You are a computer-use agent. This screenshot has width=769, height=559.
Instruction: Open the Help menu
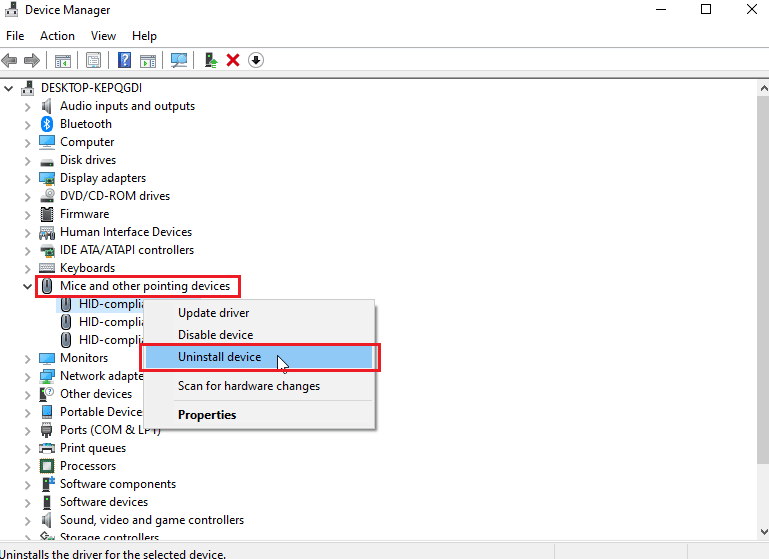pos(144,36)
